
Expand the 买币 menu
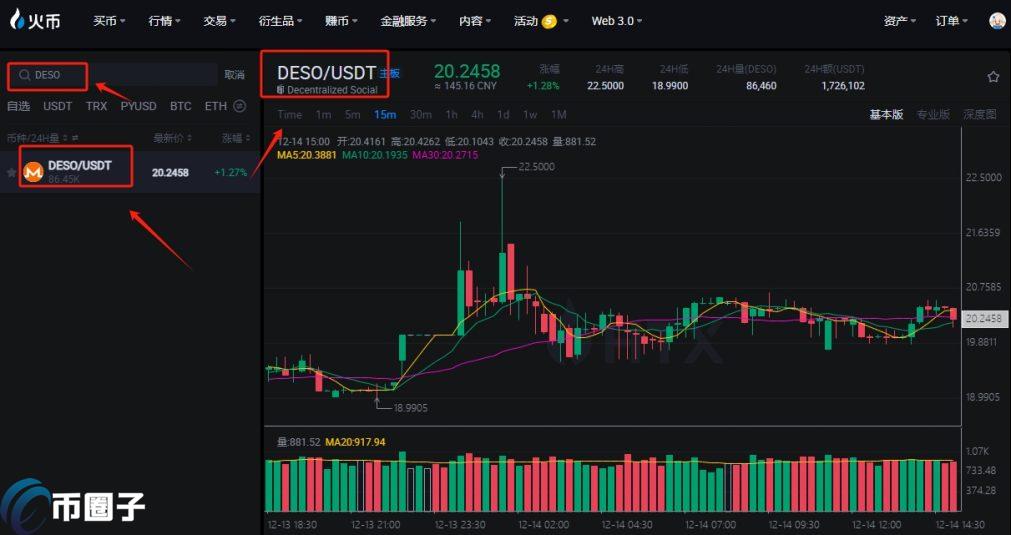(x=109, y=21)
